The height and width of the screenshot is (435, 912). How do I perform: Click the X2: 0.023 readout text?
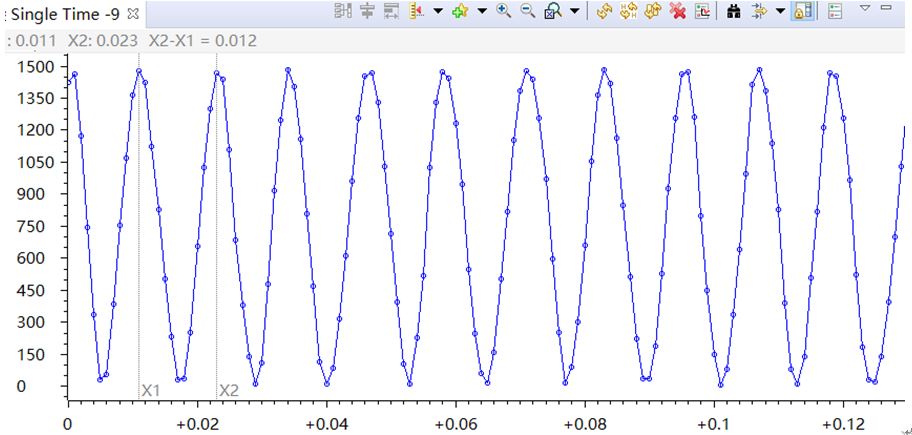(x=103, y=41)
